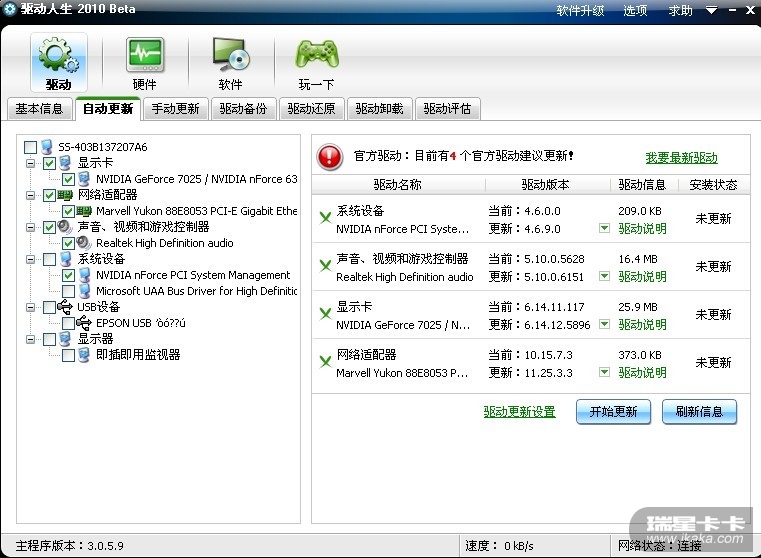Open the 硬件 hardware monitor icon
The height and width of the screenshot is (558, 761).
[x=145, y=62]
